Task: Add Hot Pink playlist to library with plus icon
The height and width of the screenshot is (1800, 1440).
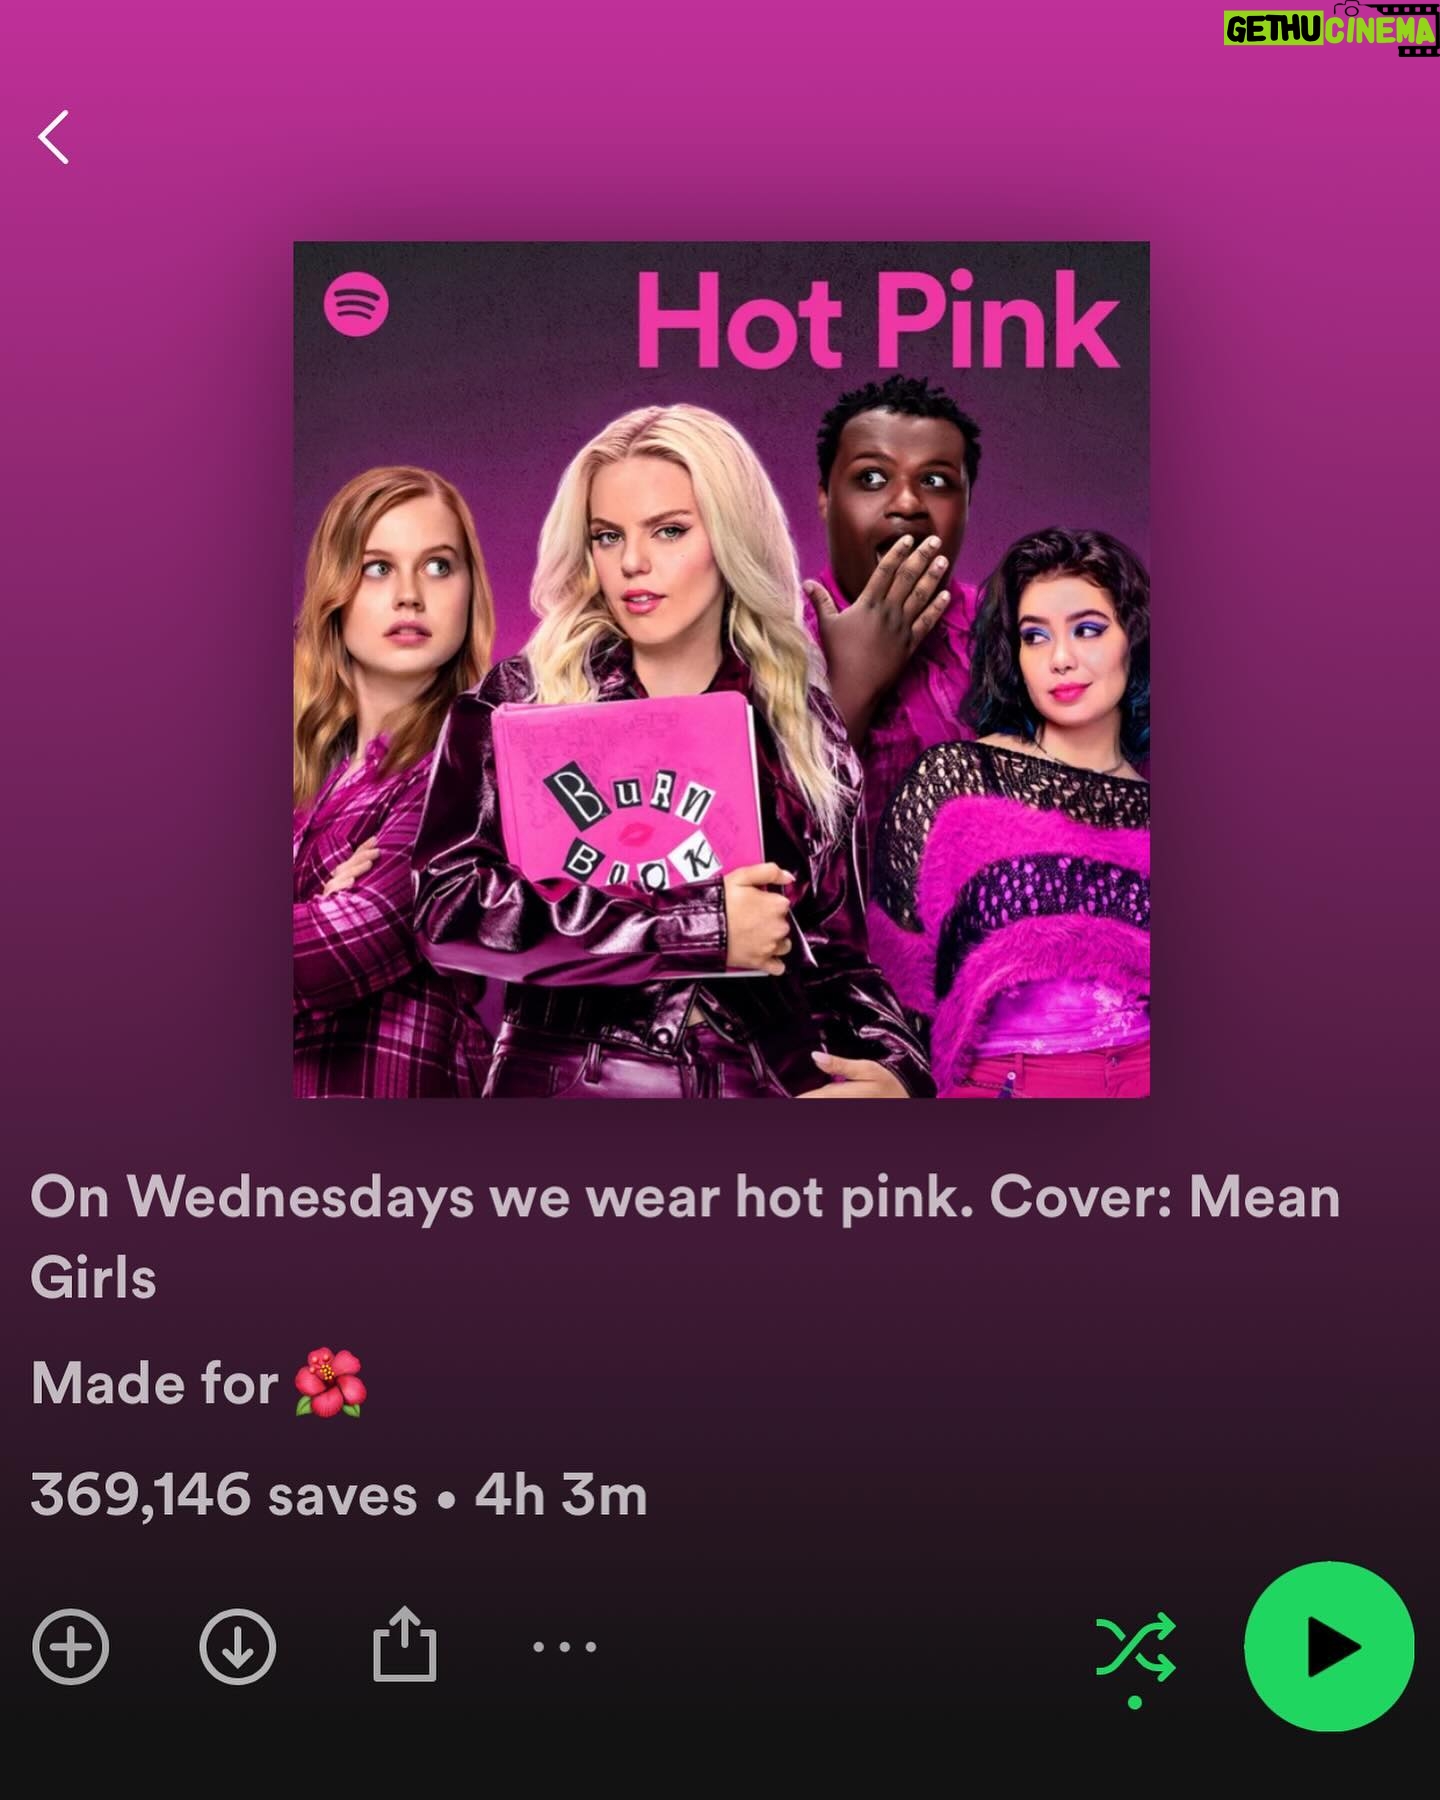Action: click(x=71, y=1646)
